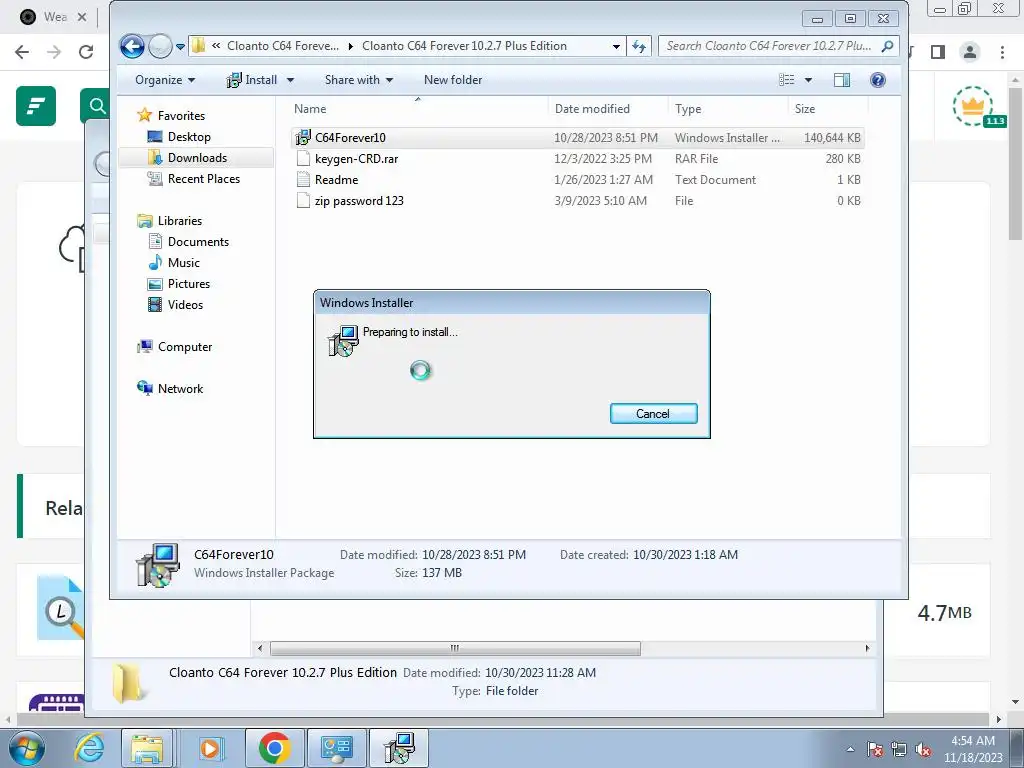Go back in Chrome browser

click(22, 52)
